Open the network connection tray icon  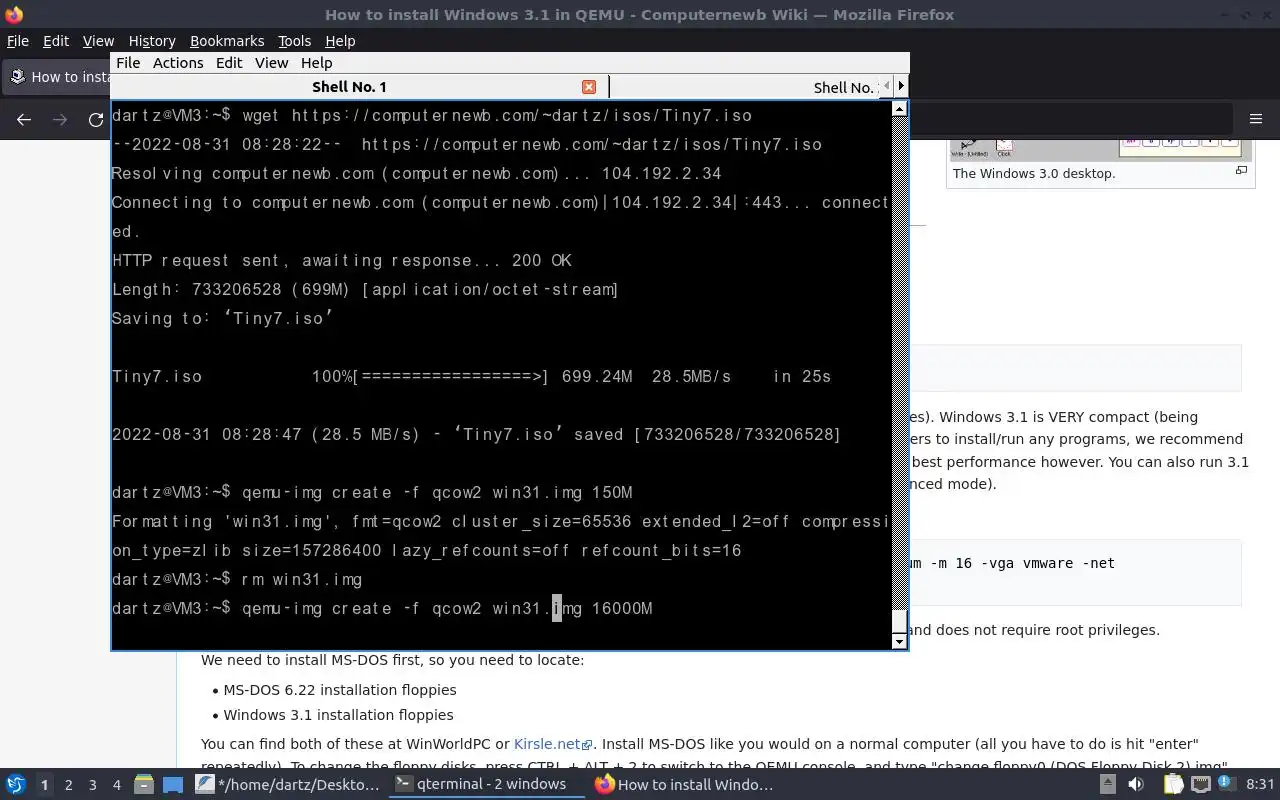[x=1201, y=785]
